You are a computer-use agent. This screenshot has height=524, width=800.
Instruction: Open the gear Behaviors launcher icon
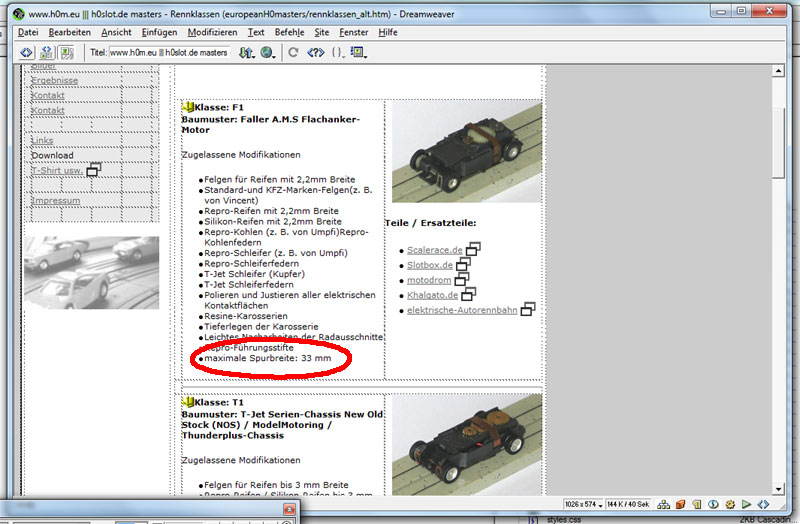[730, 504]
